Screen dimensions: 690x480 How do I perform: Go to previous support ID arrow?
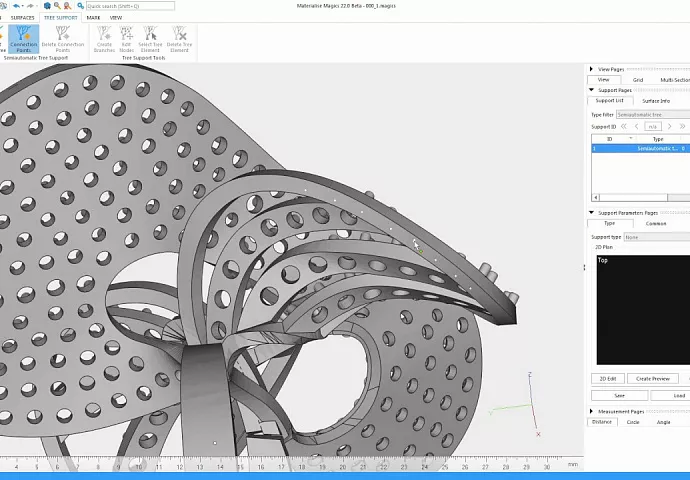[x=637, y=126]
